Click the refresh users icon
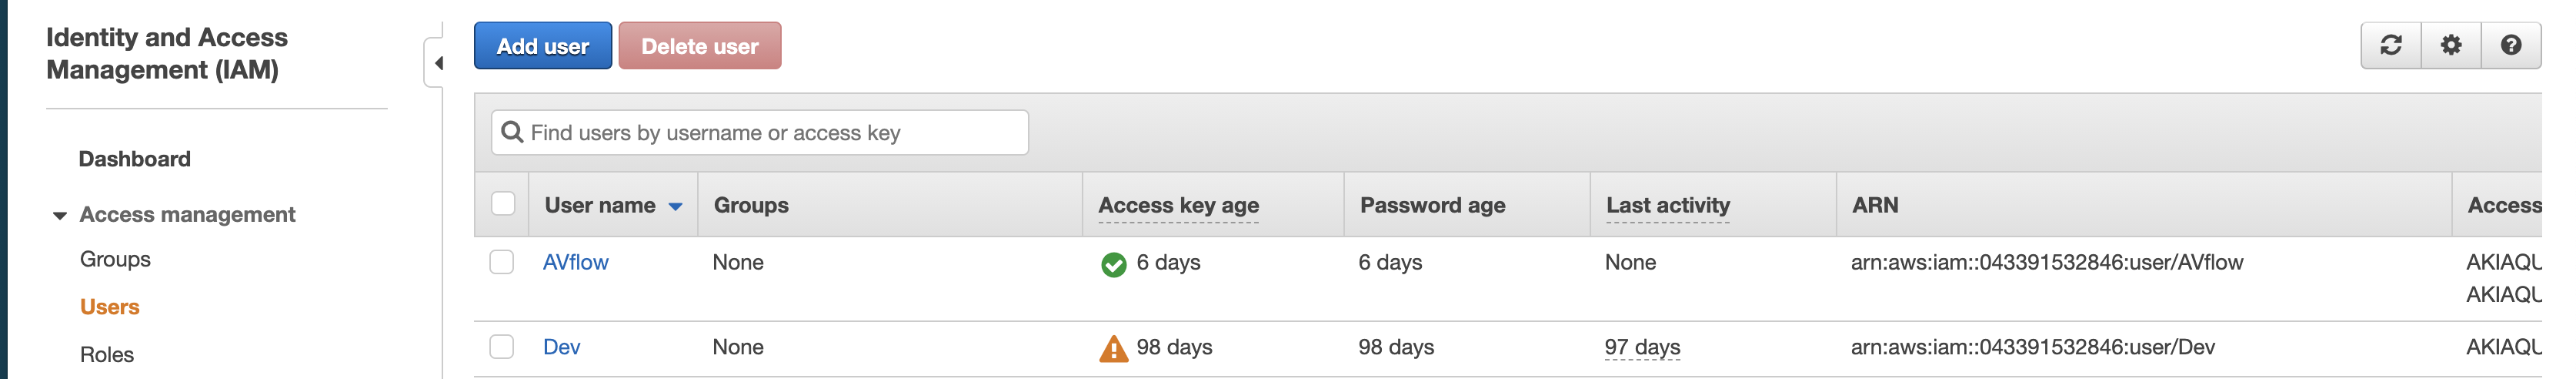This screenshot has width=2576, height=379. tap(2390, 46)
